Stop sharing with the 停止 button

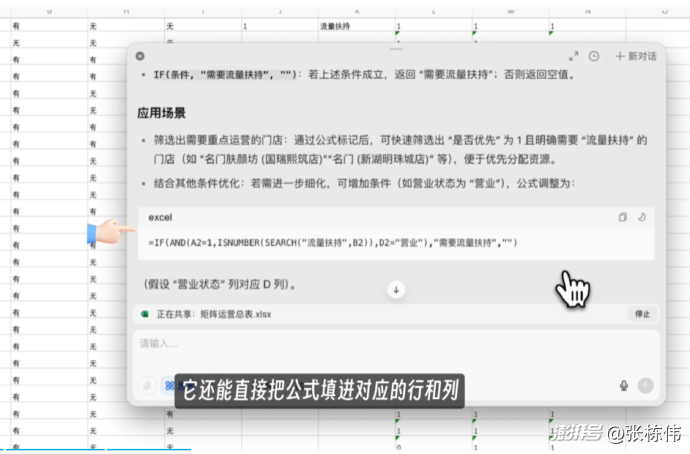(642, 314)
